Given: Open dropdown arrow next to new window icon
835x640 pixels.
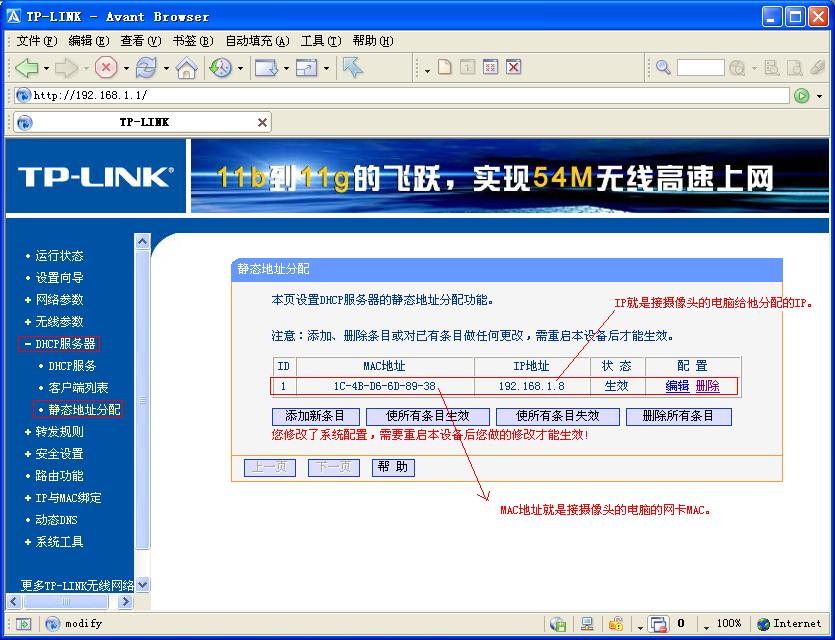Looking at the screenshot, I should [286, 69].
